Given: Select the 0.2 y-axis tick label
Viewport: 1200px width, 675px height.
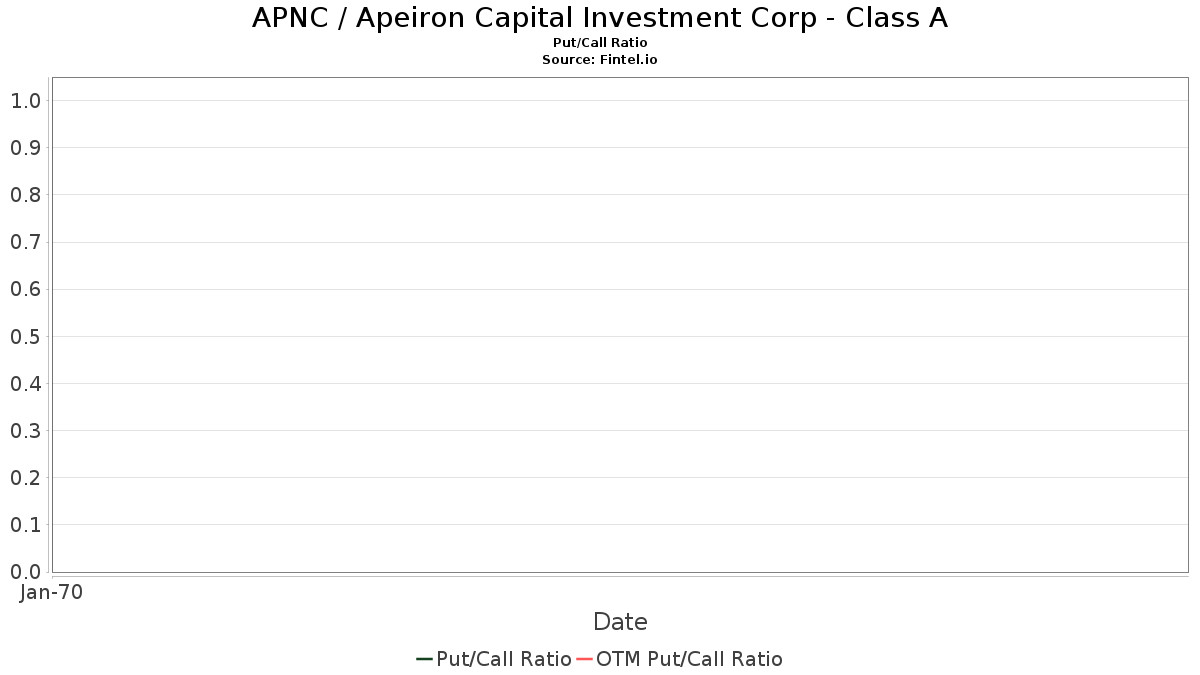Looking at the screenshot, I should click(x=25, y=478).
